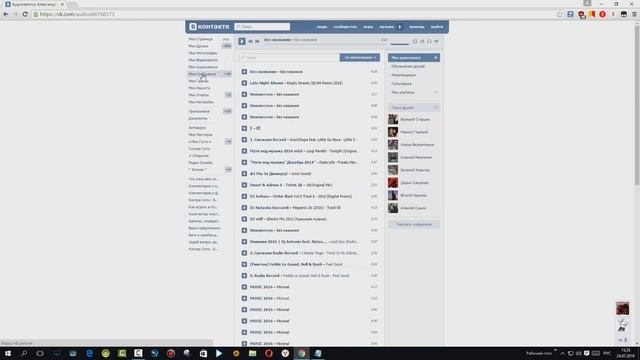Play '5. Radio Record' track
This screenshot has width=640, height=360.
(x=244, y=276)
